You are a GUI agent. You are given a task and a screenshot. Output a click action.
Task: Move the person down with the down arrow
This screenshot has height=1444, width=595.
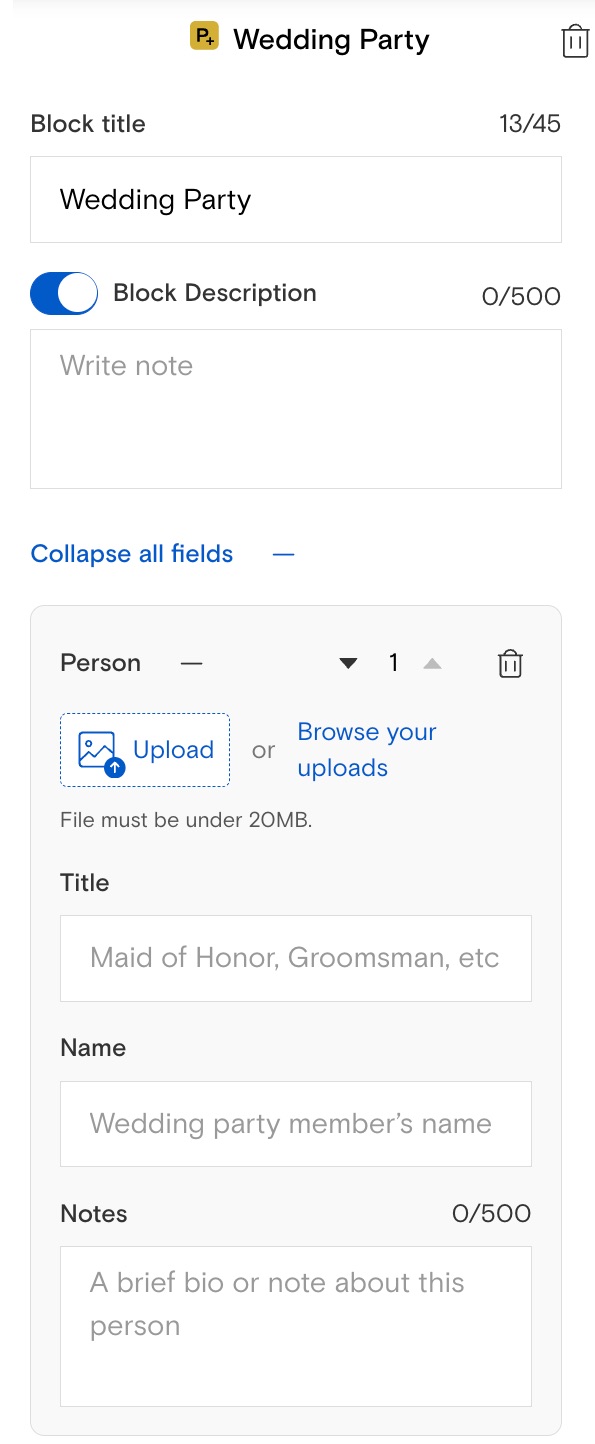(348, 663)
